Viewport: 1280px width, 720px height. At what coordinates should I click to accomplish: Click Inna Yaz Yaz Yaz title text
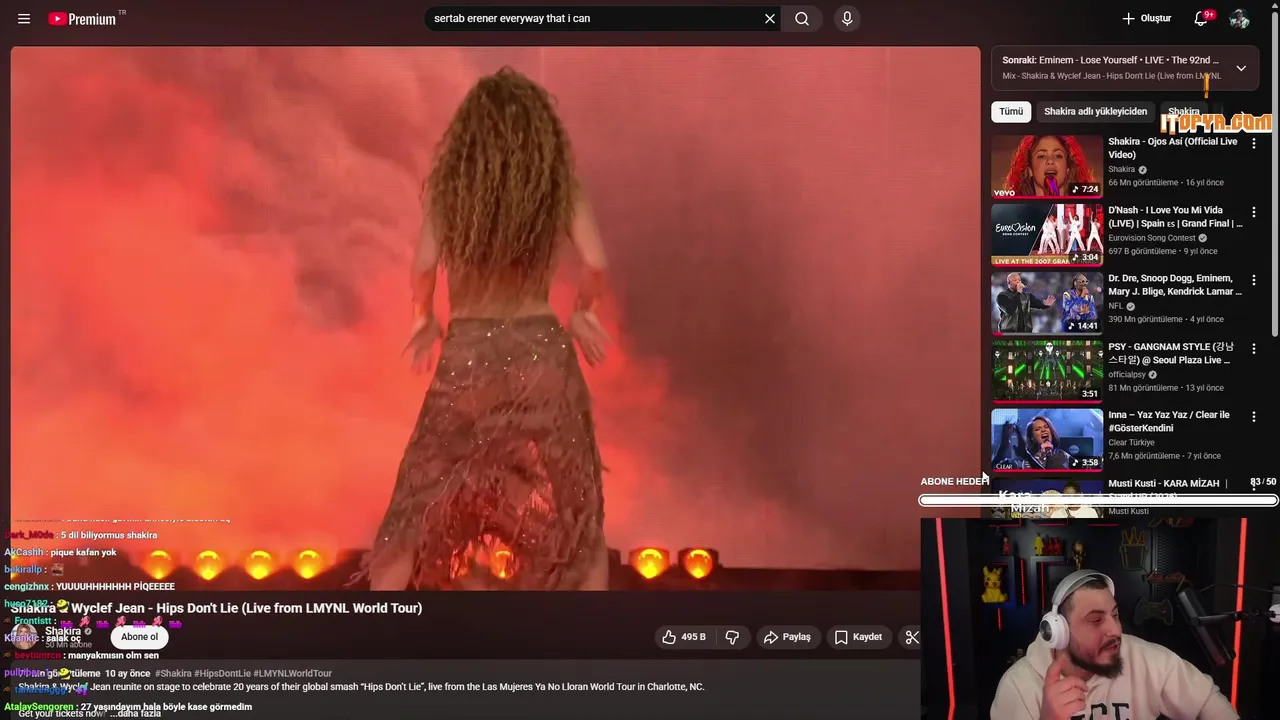pyautogui.click(x=1169, y=421)
